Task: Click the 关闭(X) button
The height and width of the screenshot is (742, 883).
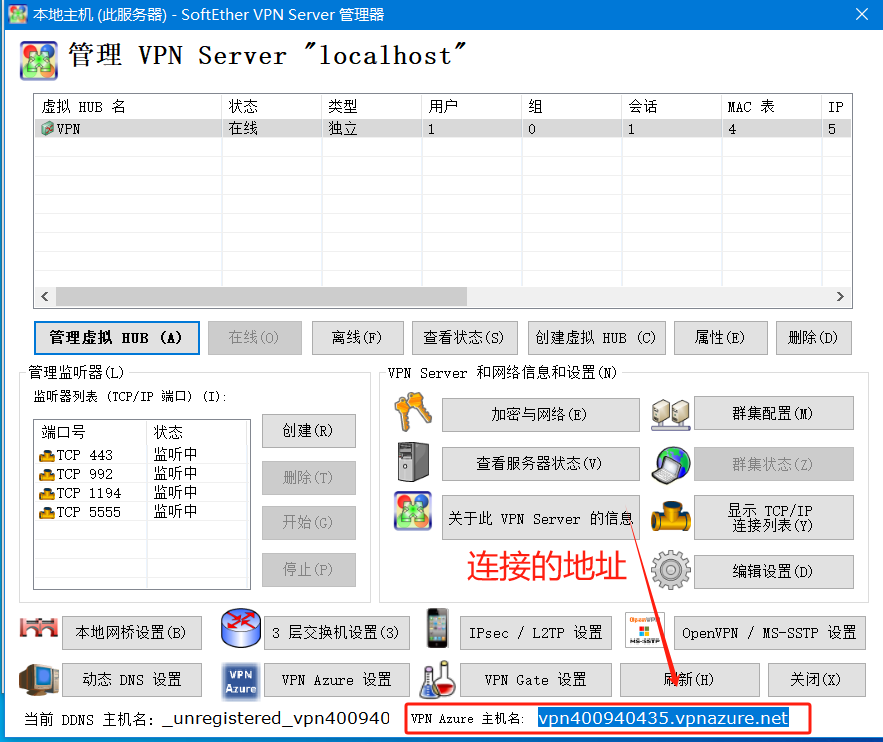Action: pyautogui.click(x=817, y=680)
